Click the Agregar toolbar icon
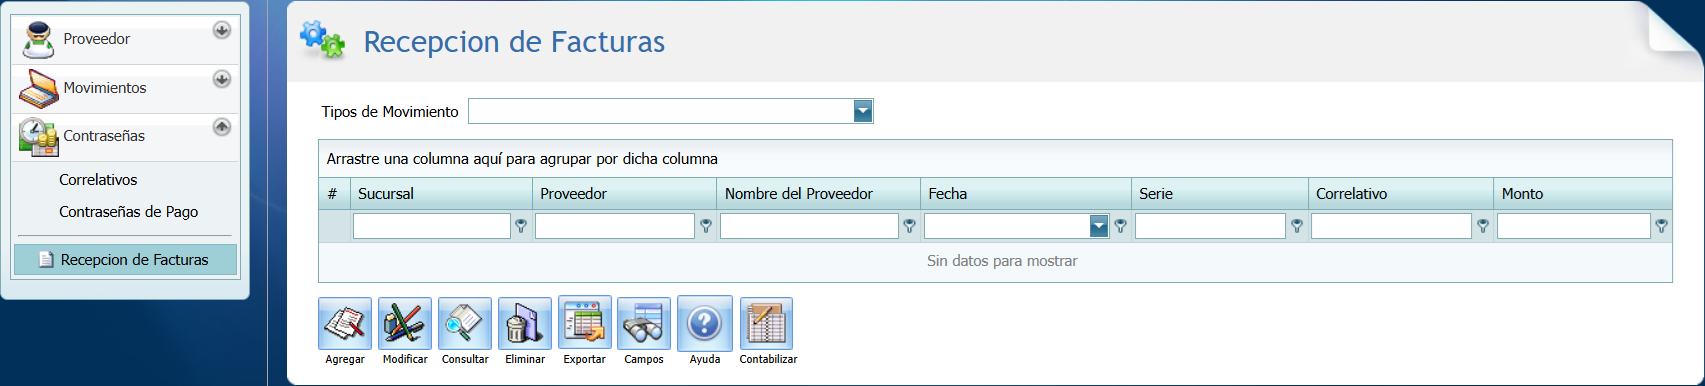The height and width of the screenshot is (386, 1705). 345,324
